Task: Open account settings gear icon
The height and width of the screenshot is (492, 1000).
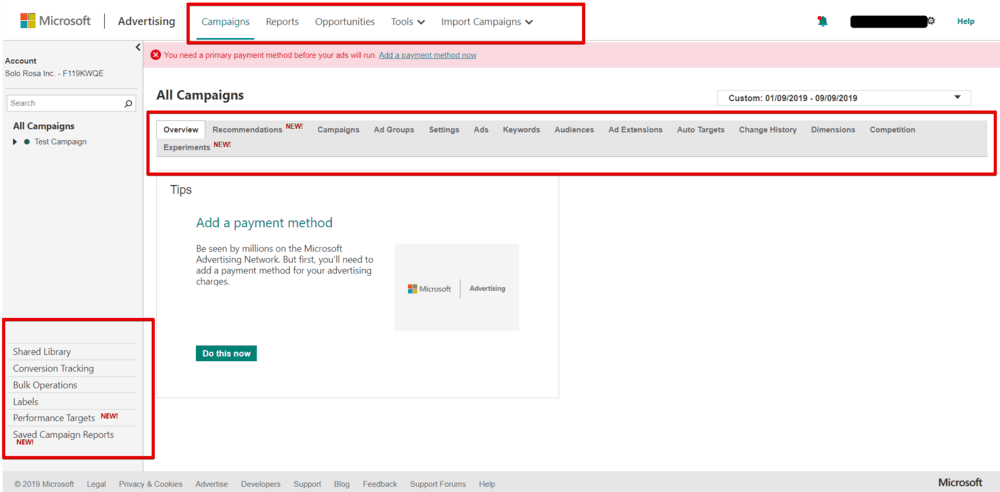Action: [x=931, y=21]
